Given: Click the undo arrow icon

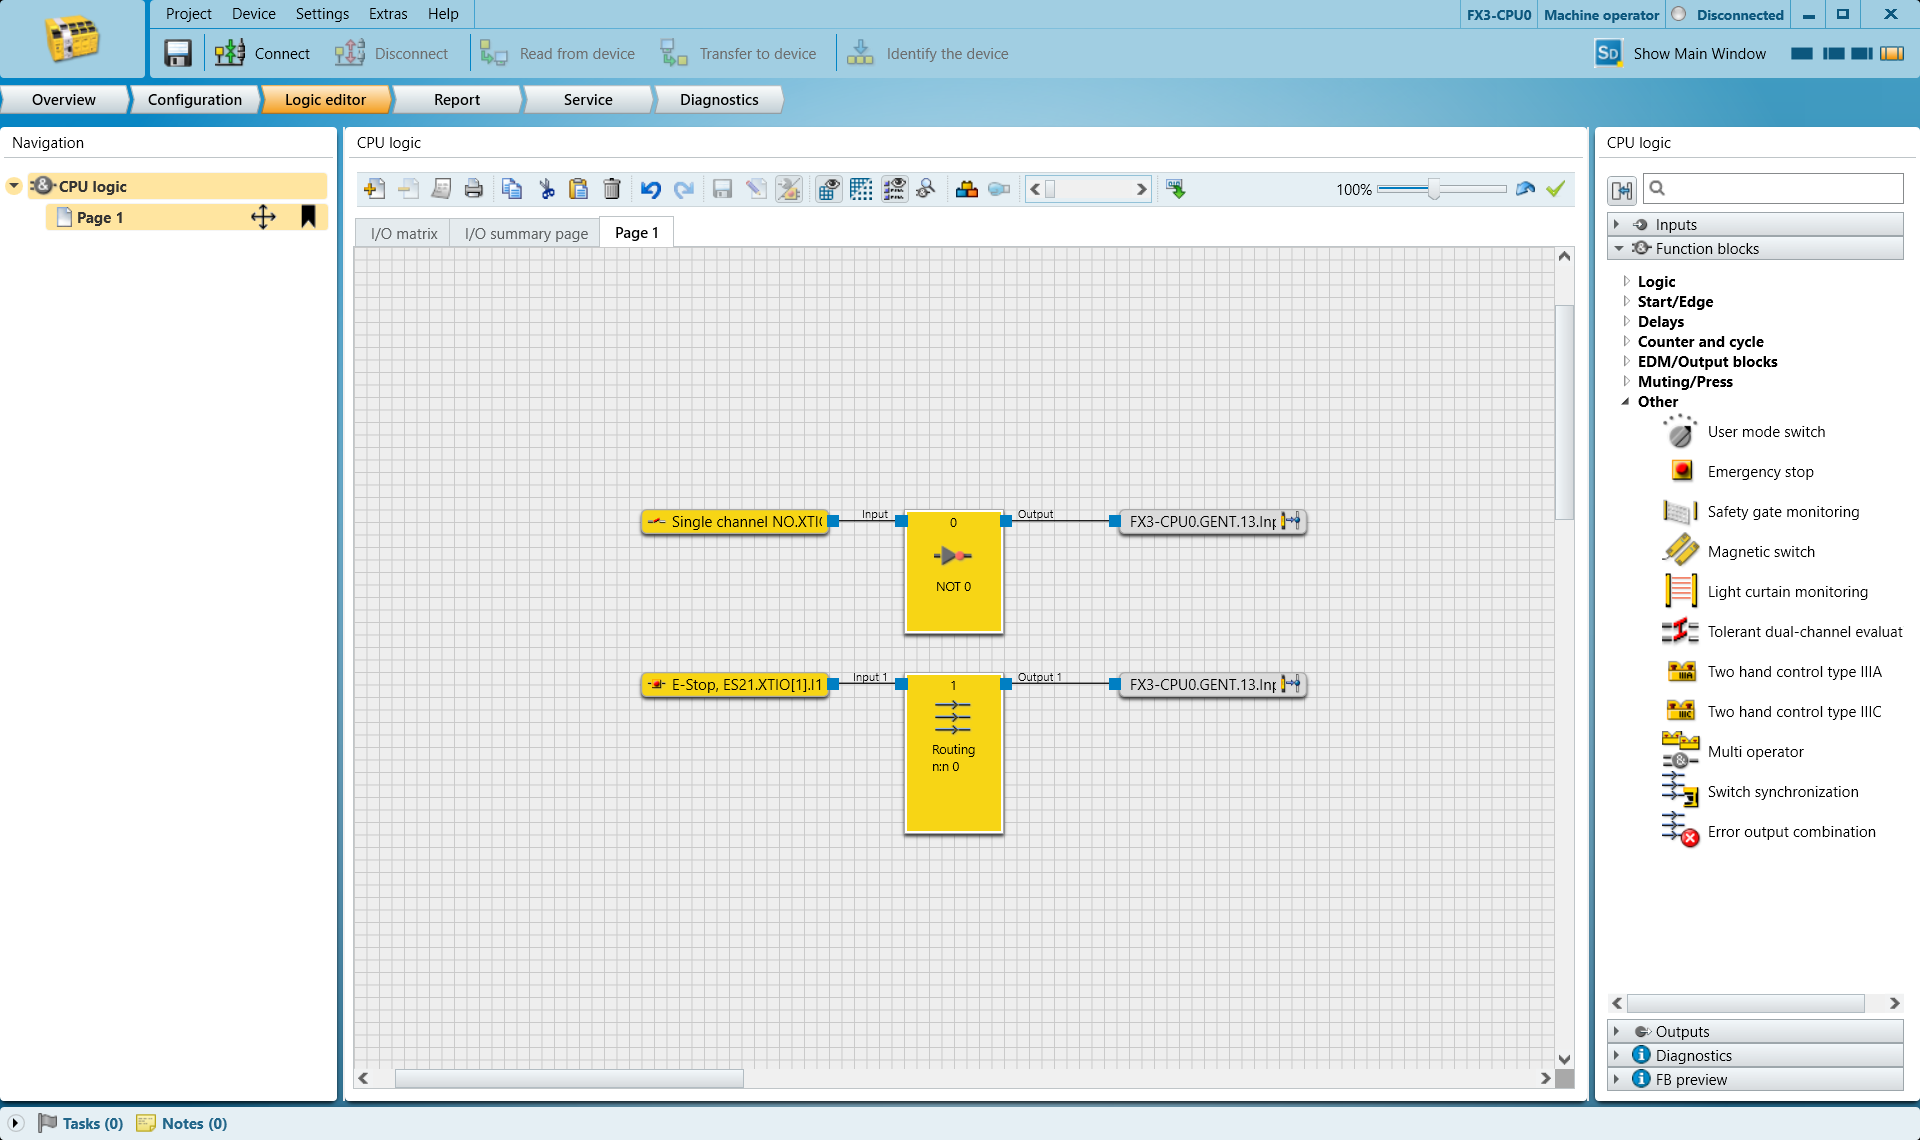Looking at the screenshot, I should pos(651,189).
